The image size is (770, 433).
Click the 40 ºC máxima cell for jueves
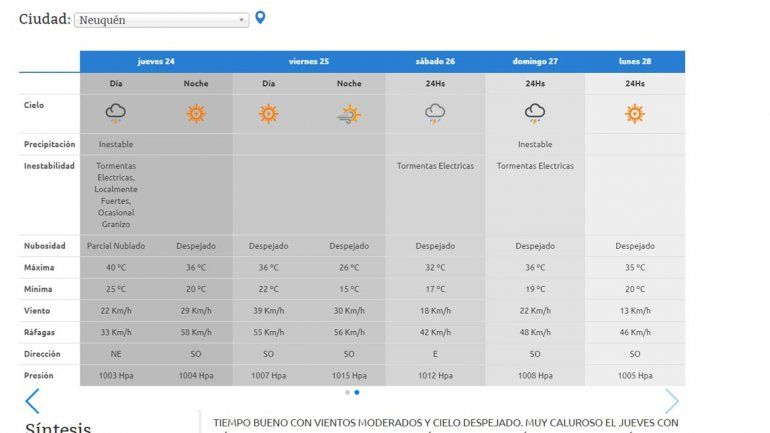(116, 267)
